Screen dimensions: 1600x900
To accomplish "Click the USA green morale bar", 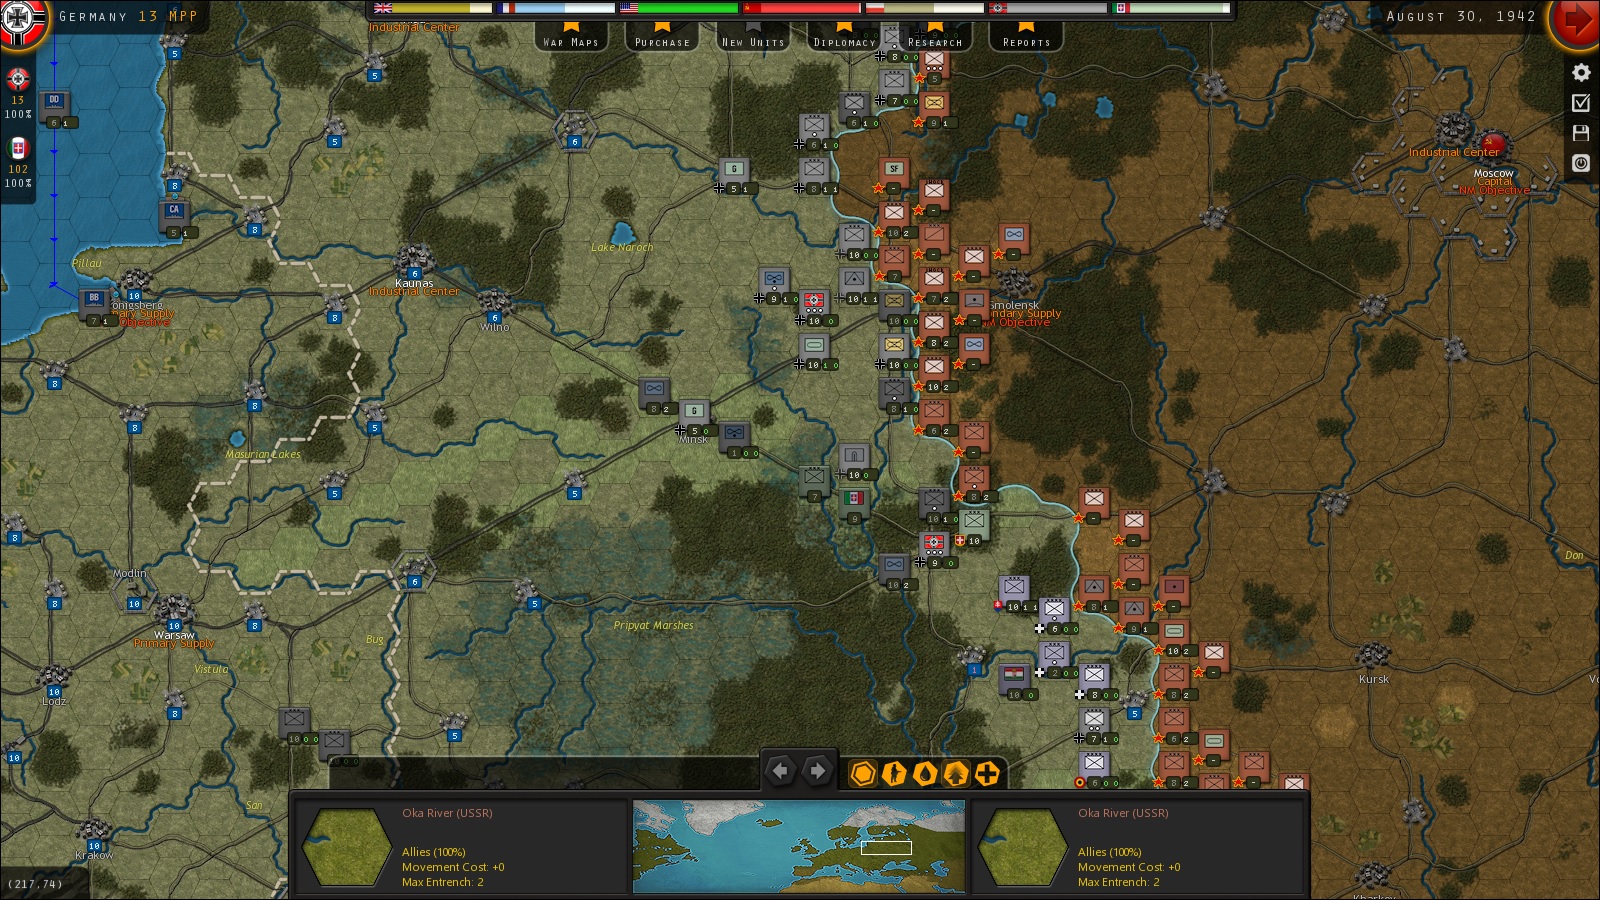I will coord(679,8).
